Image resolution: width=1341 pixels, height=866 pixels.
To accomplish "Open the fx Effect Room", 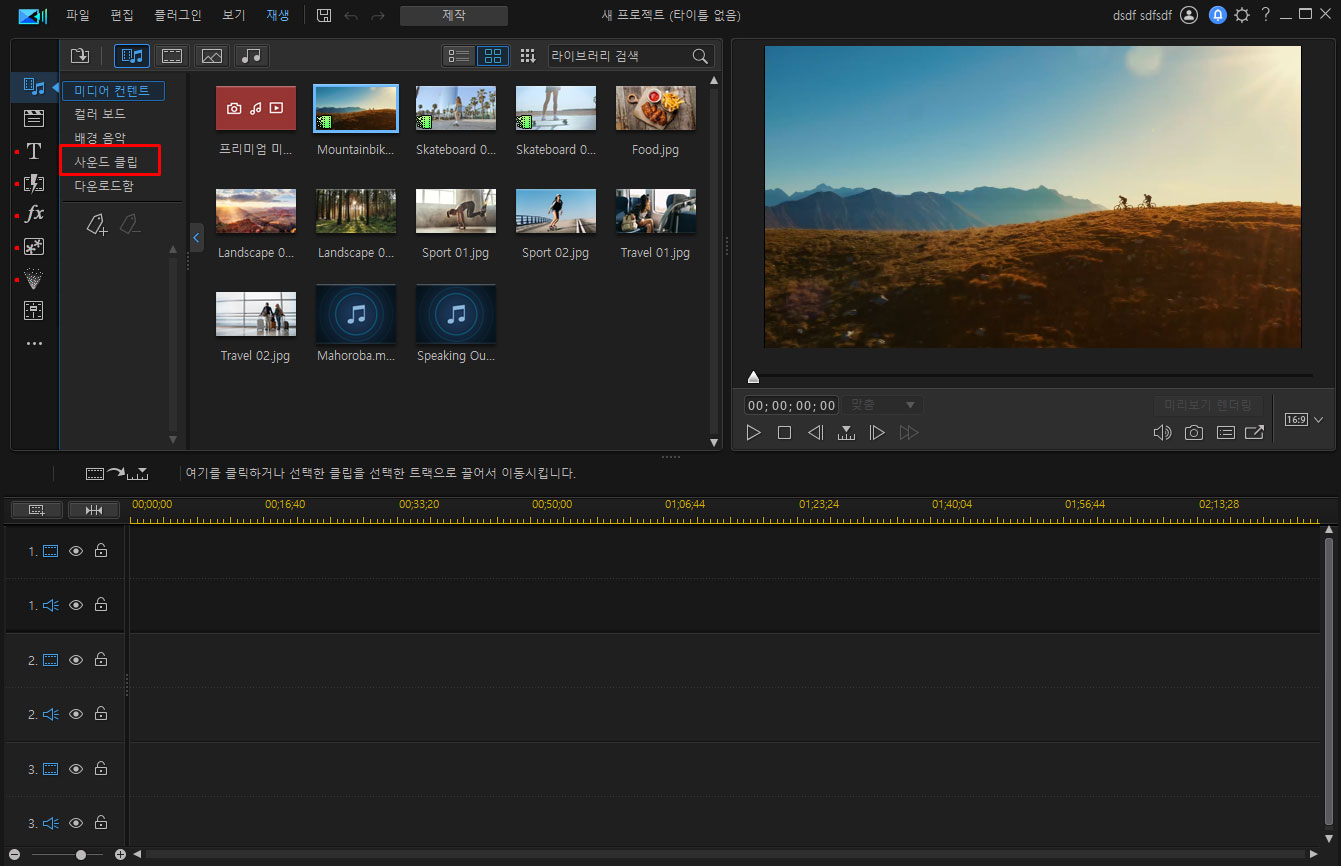I will (34, 214).
